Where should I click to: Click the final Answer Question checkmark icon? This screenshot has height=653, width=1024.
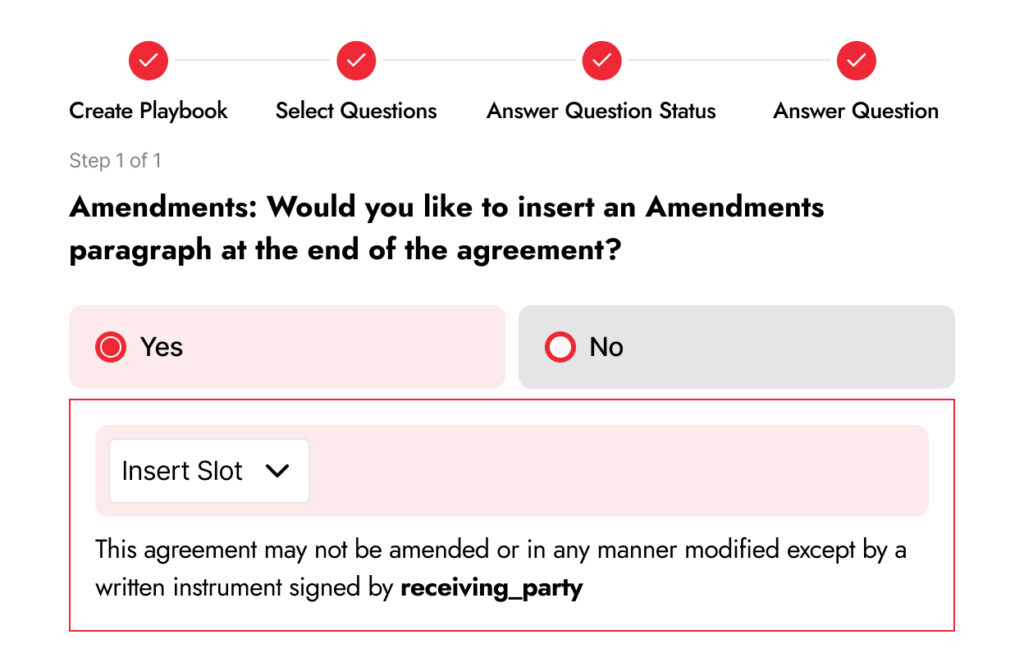coord(856,61)
